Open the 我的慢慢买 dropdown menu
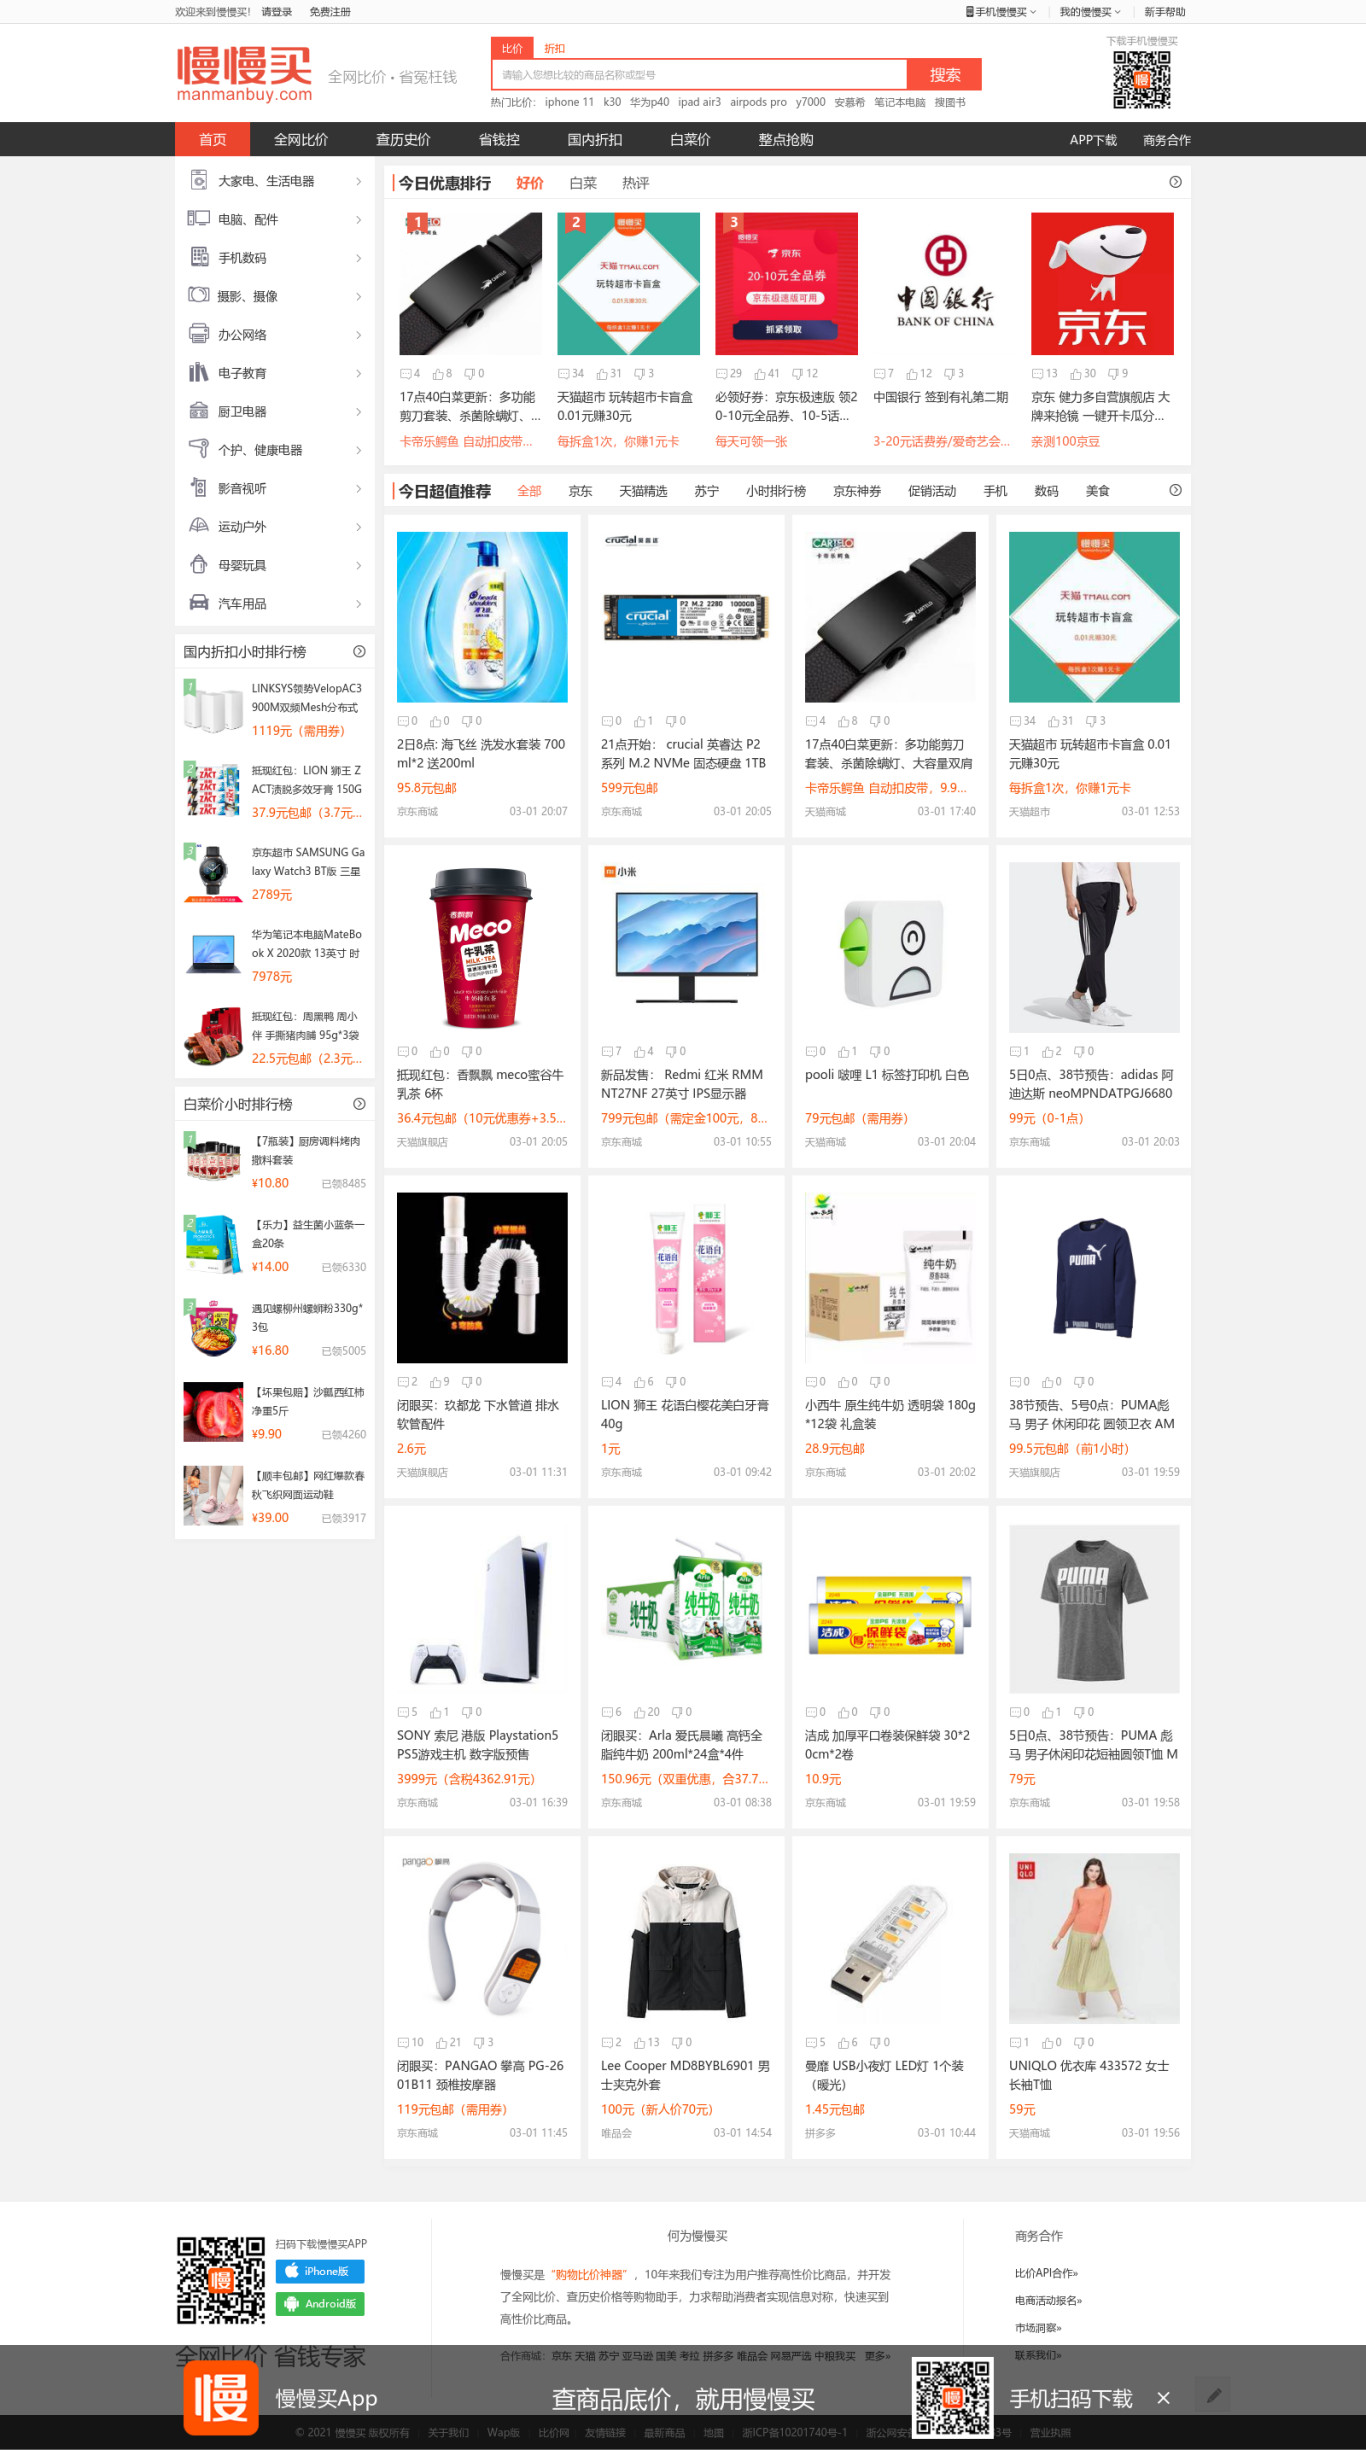 (x=1090, y=12)
